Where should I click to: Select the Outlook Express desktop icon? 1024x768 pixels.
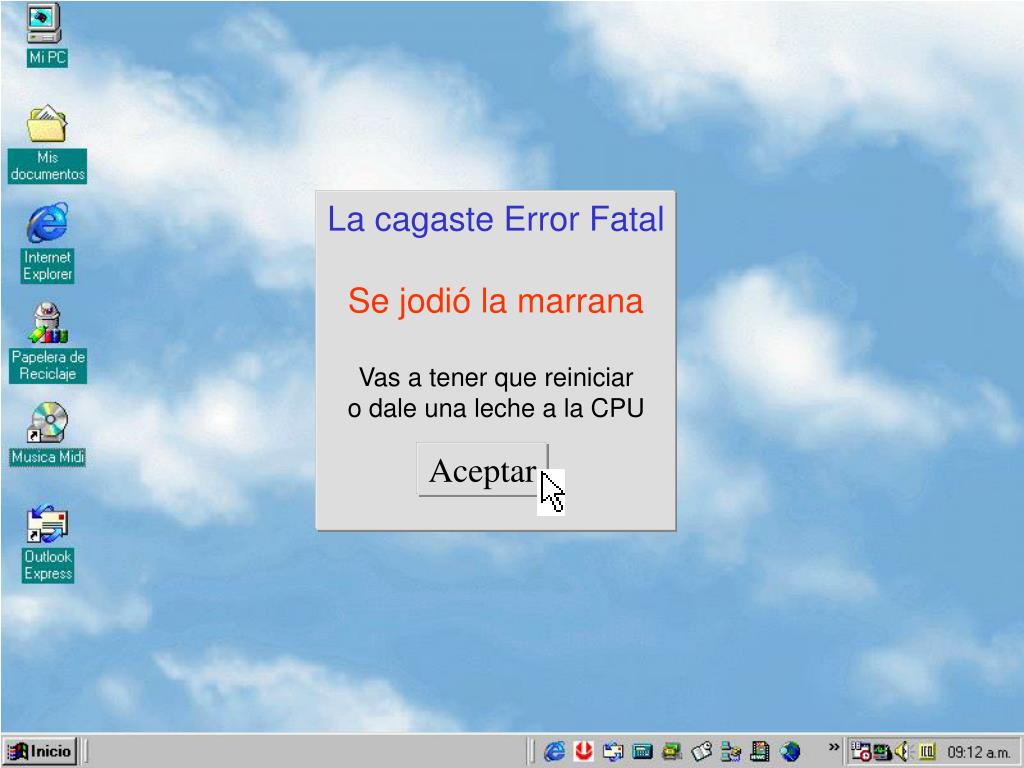(x=47, y=543)
